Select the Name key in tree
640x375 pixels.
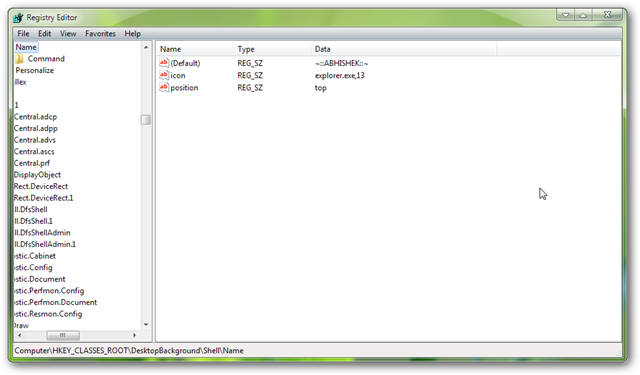pyautogui.click(x=26, y=47)
